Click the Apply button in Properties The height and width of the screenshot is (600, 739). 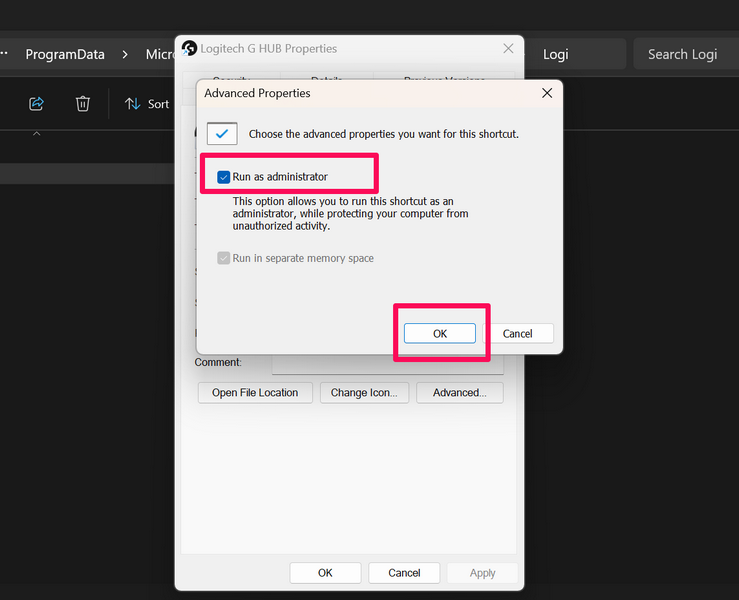point(482,573)
